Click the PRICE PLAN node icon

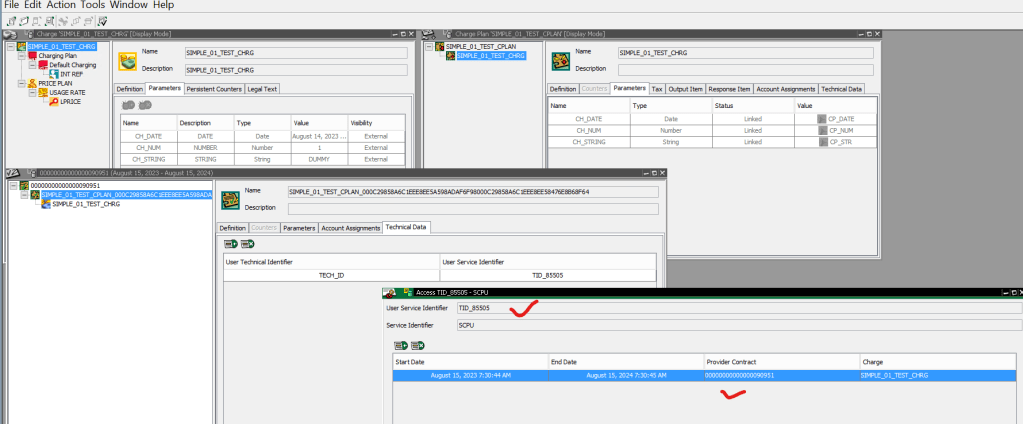tap(32, 83)
